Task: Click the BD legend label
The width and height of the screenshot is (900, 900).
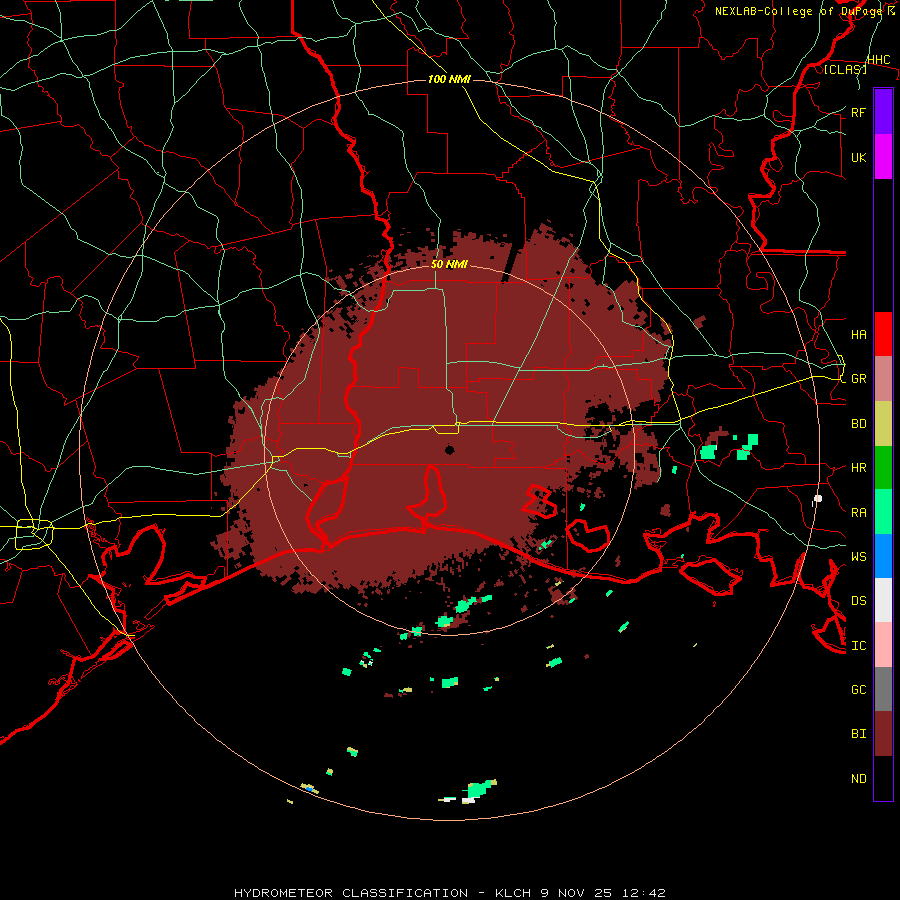Action: pyautogui.click(x=859, y=424)
